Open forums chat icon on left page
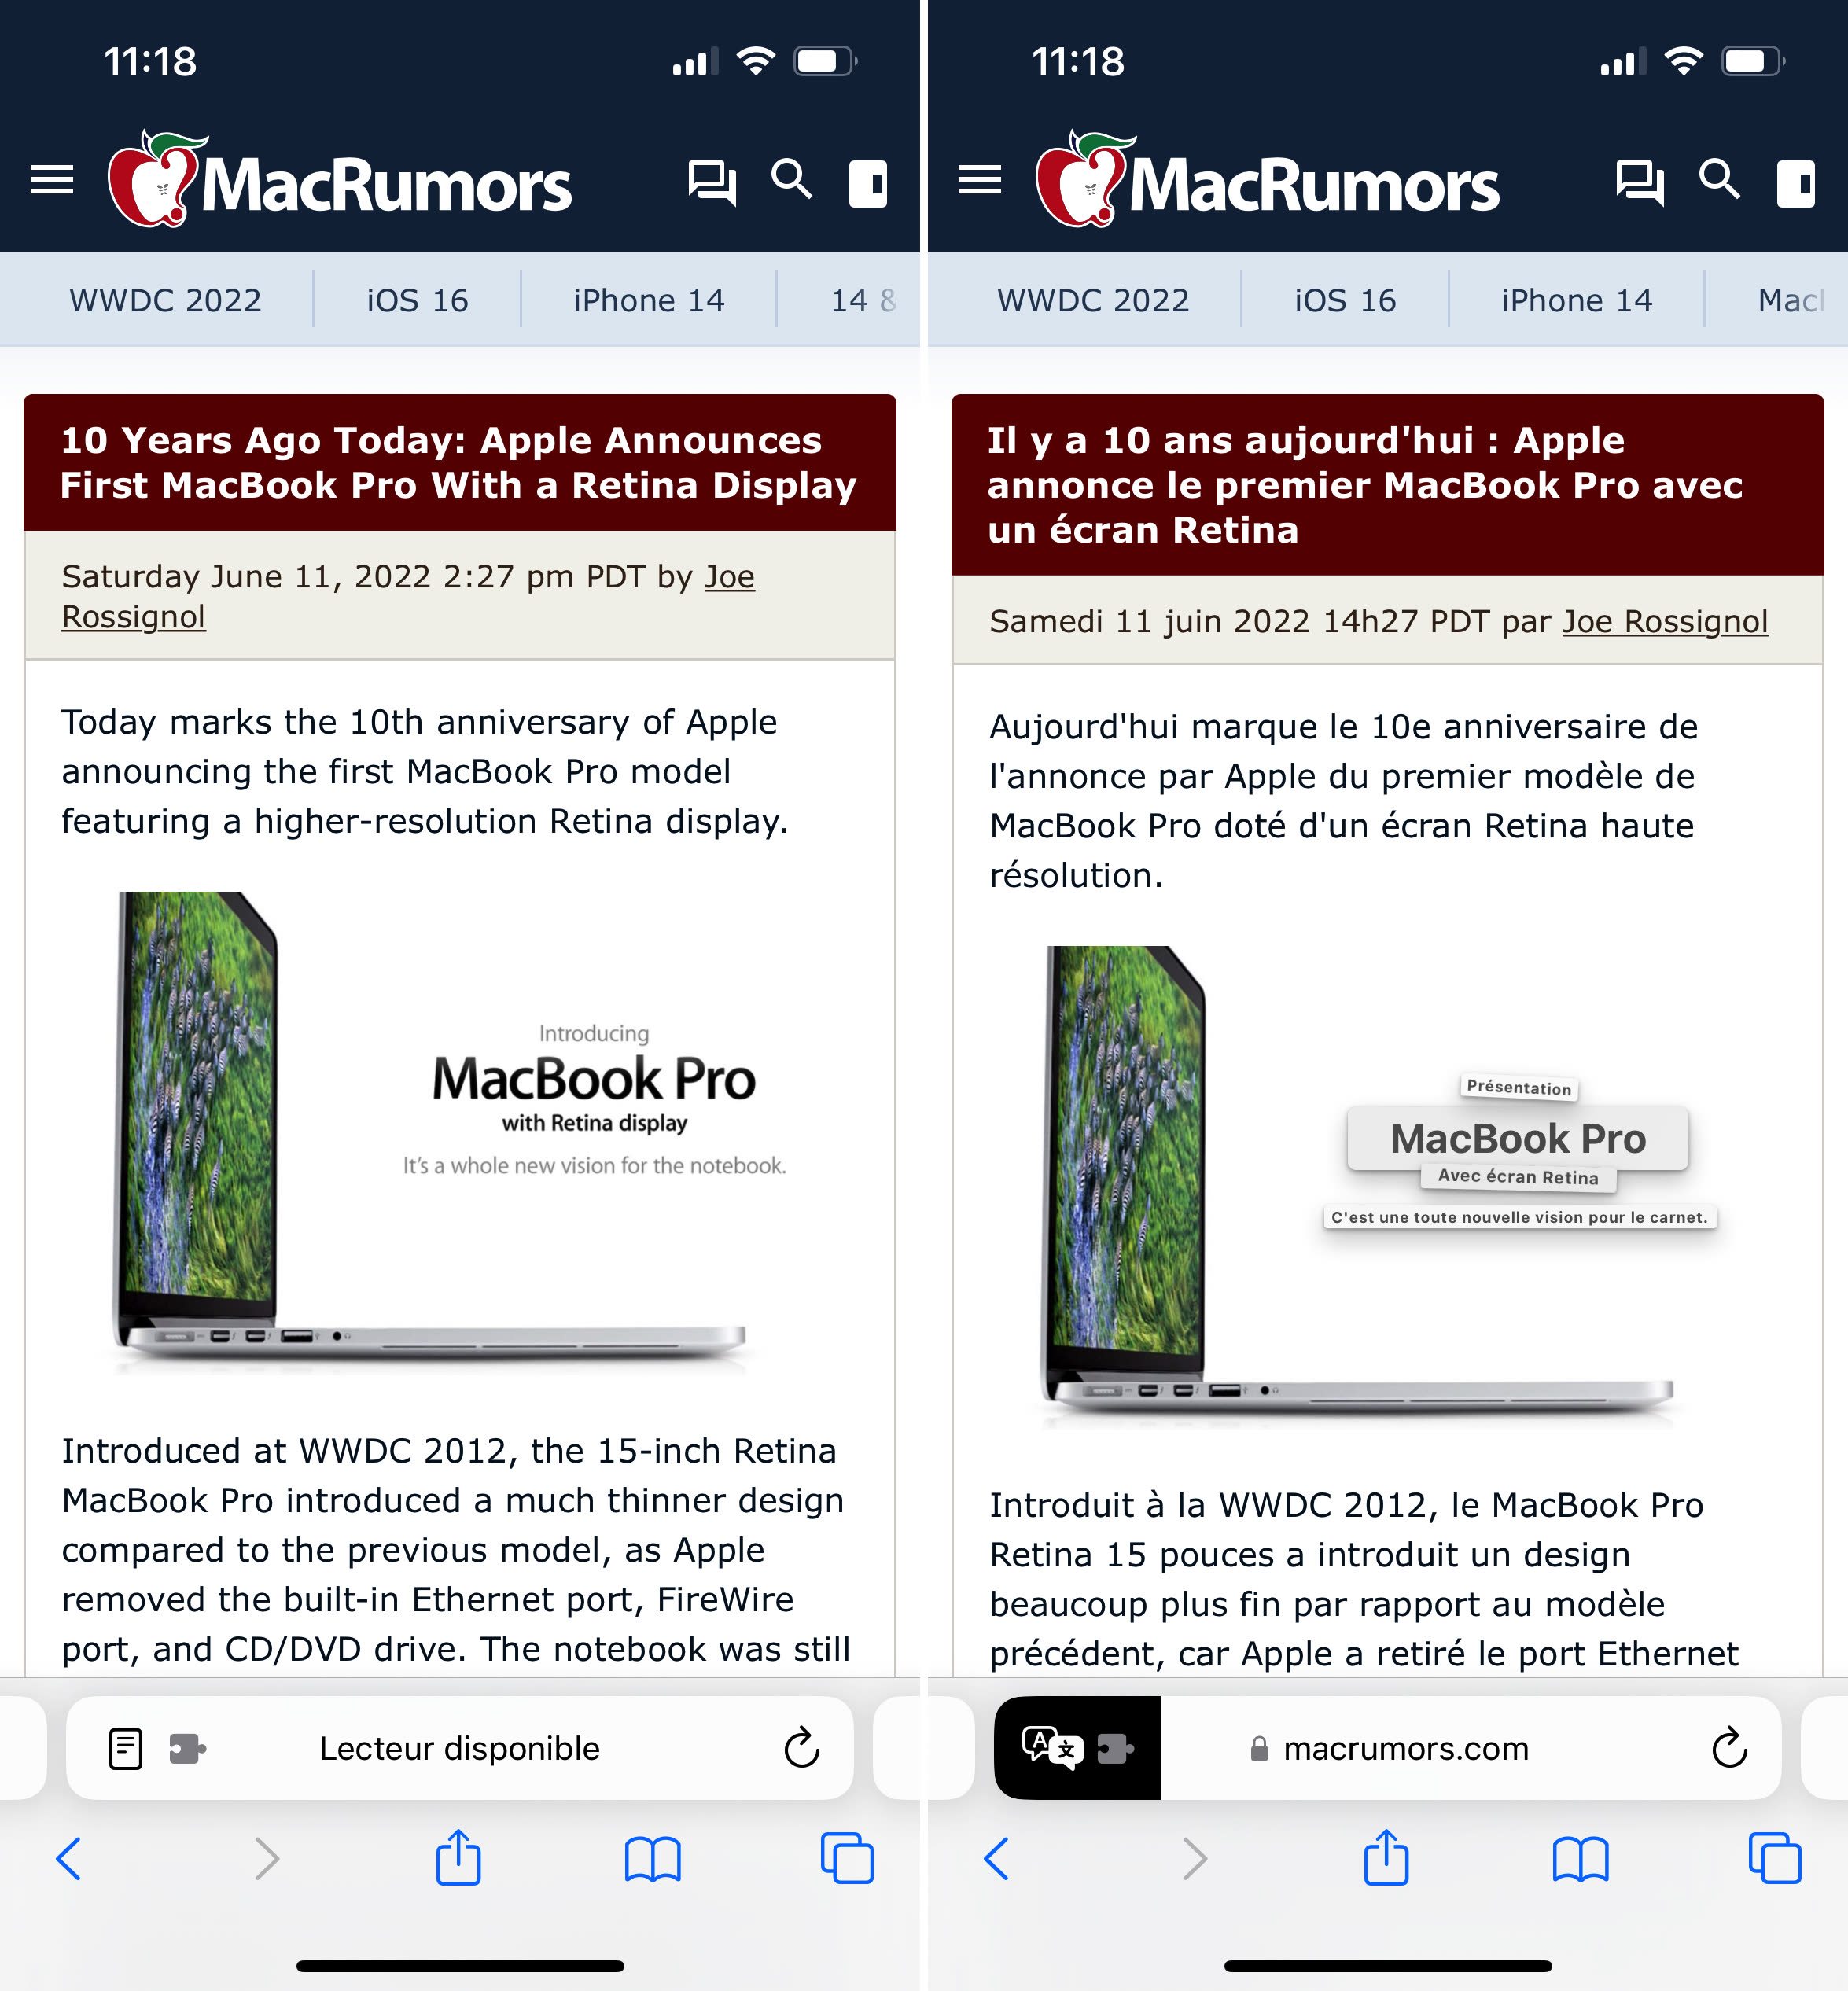Screen dimensions: 1848x1991 click(712, 183)
